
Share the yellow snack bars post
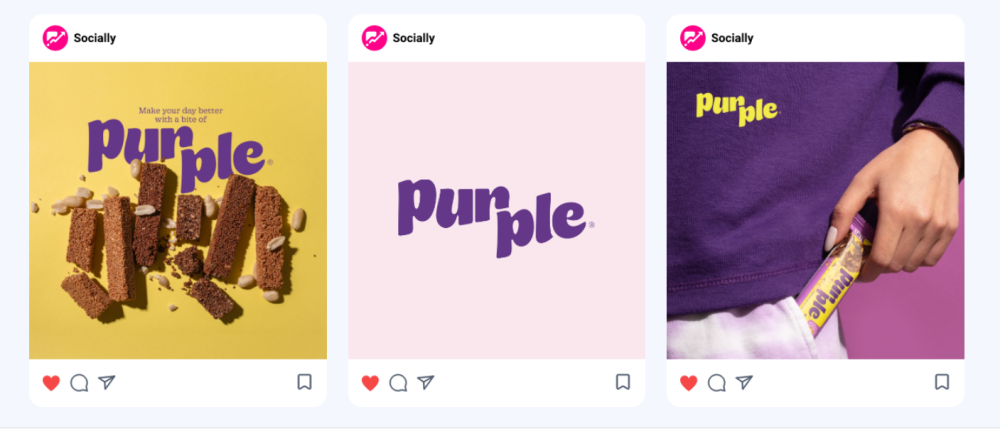coord(107,382)
